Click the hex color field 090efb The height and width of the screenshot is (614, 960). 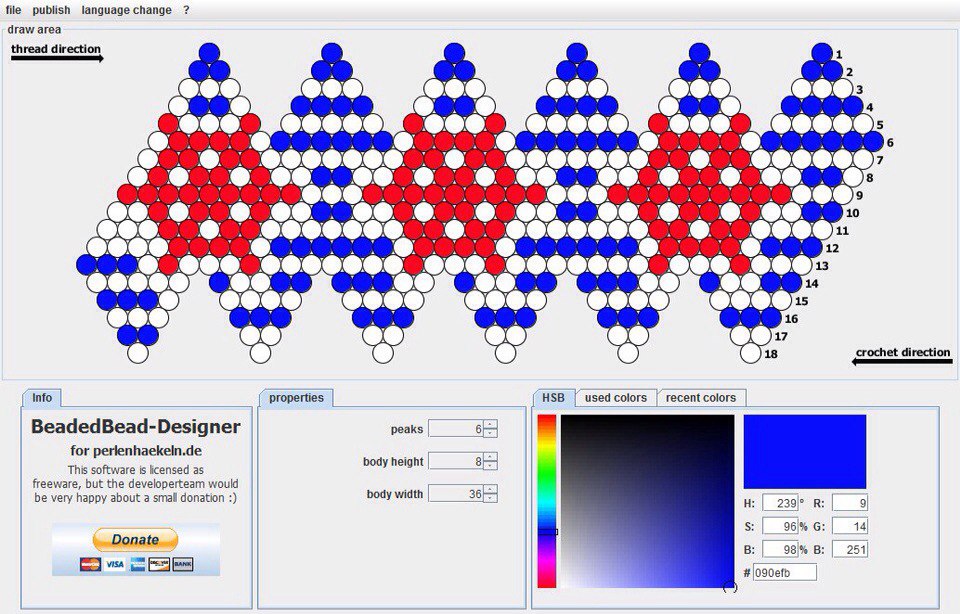pos(784,573)
